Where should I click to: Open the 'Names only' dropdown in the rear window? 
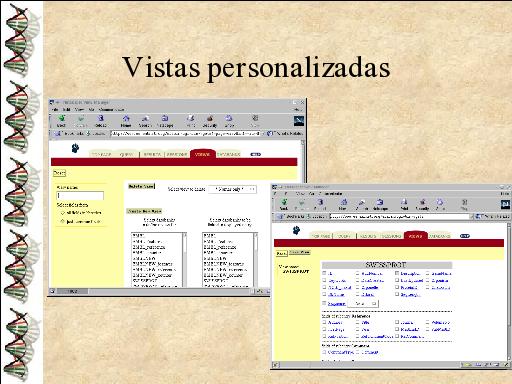click(x=233, y=189)
